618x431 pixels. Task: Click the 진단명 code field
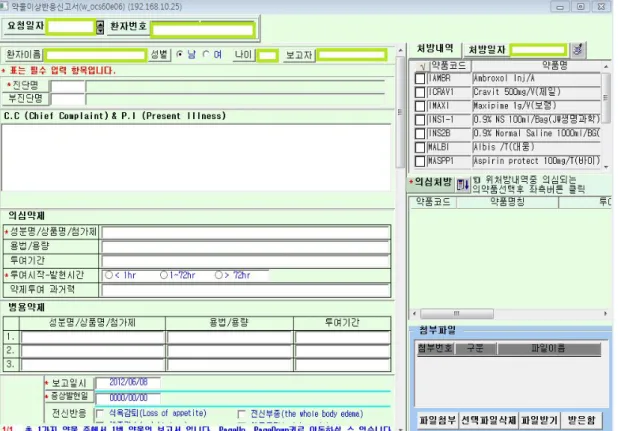(68, 86)
